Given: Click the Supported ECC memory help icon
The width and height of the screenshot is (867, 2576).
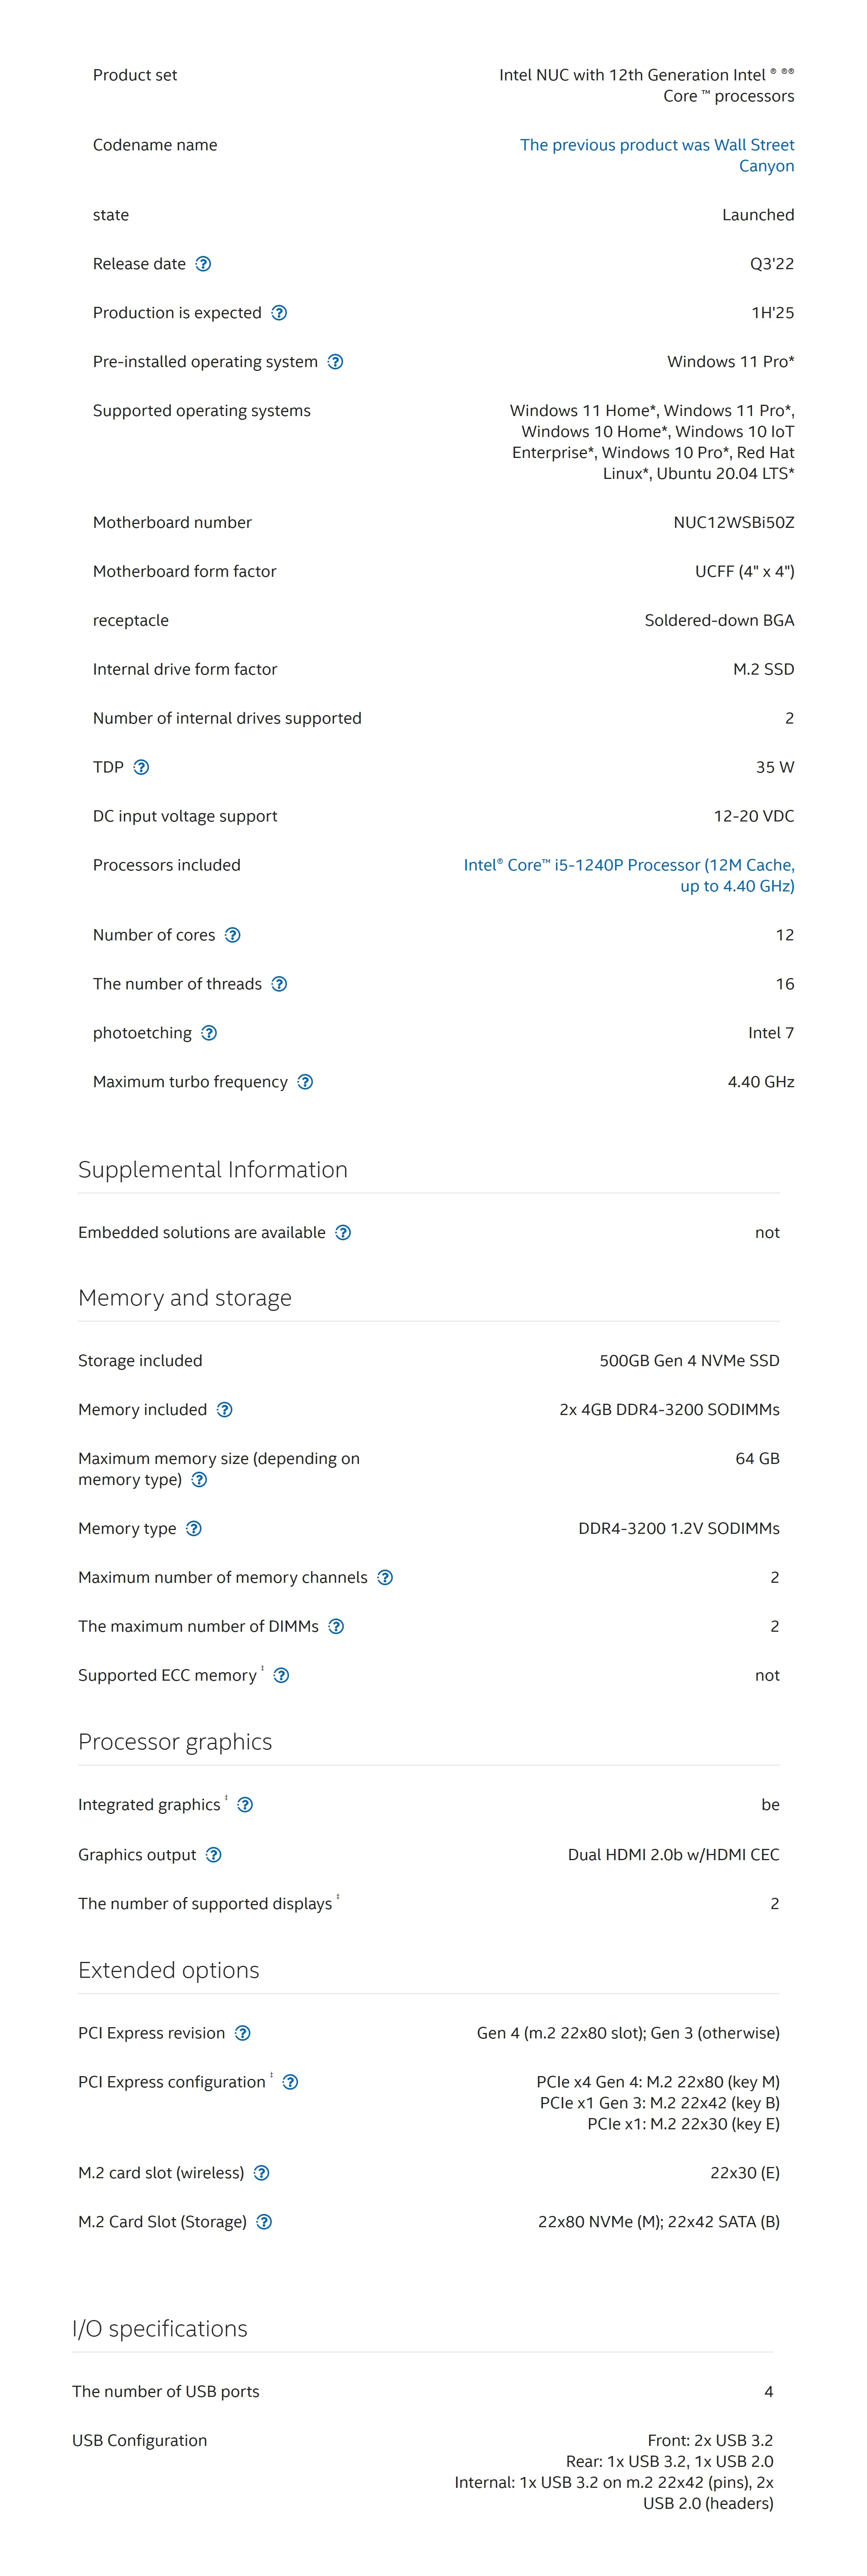Looking at the screenshot, I should tap(281, 1676).
